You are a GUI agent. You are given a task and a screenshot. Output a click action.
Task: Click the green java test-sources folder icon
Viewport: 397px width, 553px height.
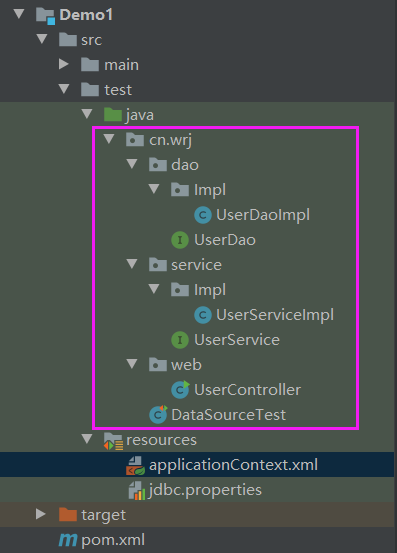pos(113,115)
